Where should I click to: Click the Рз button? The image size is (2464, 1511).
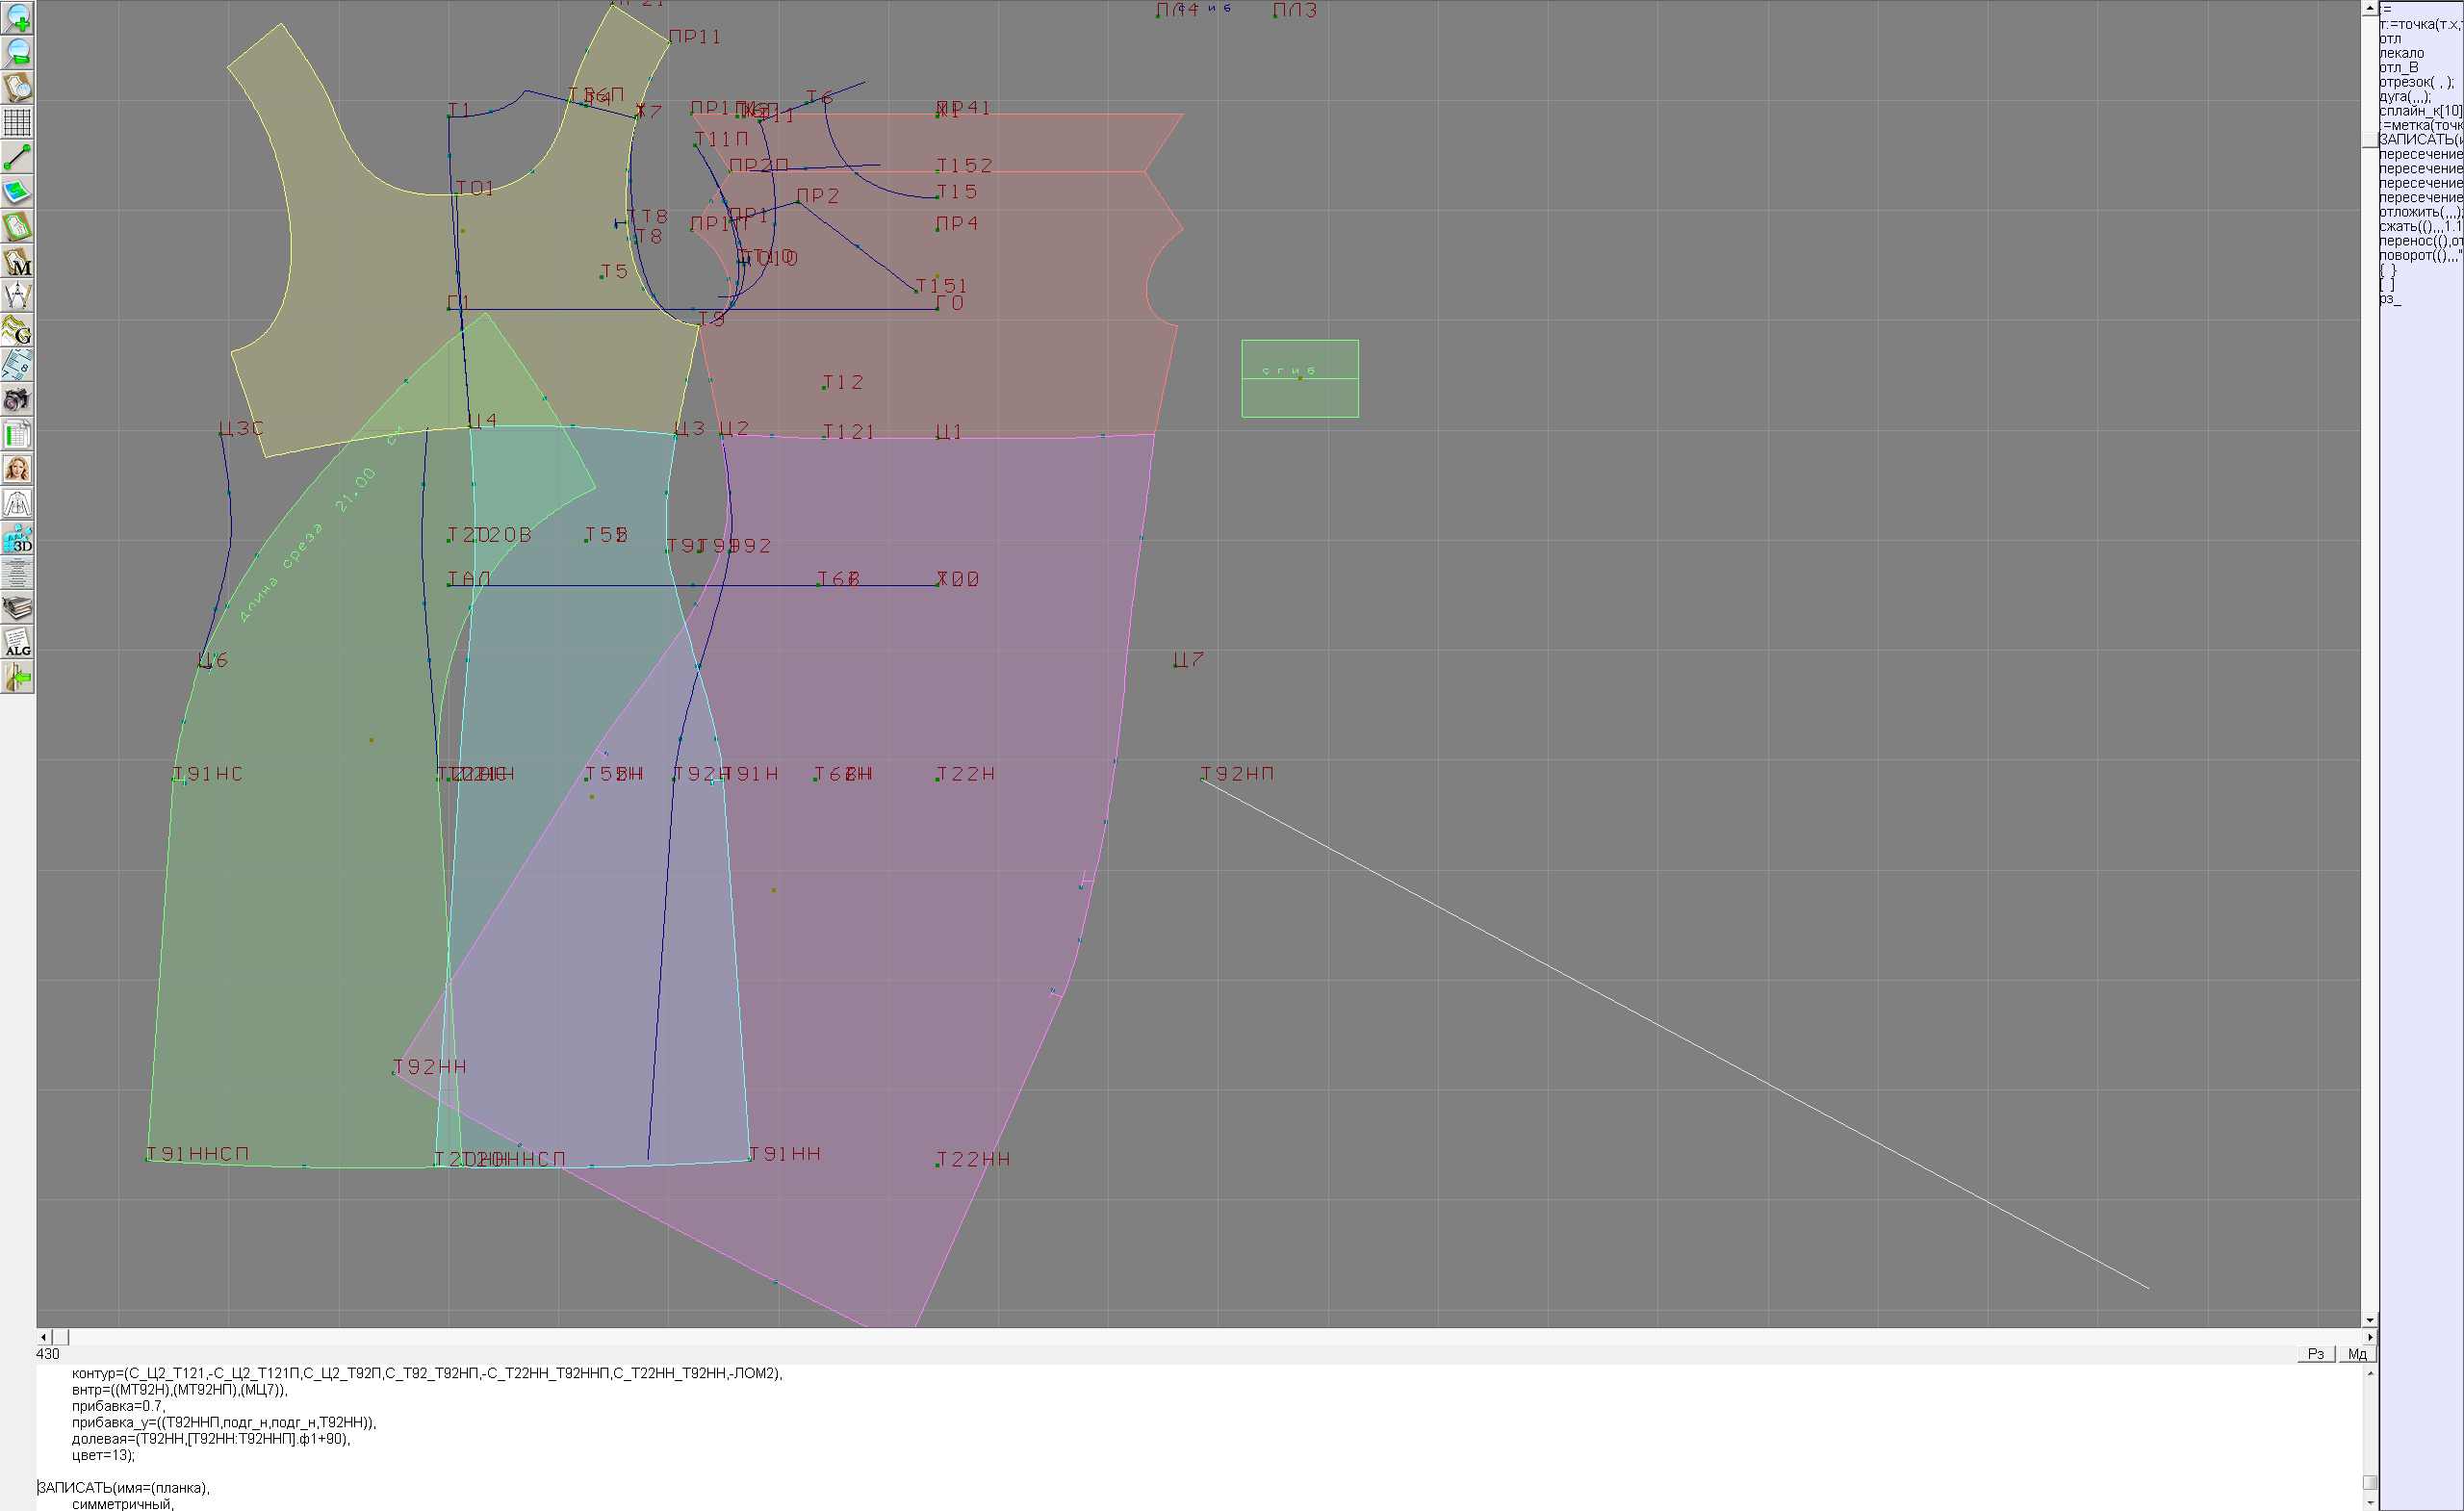tap(2316, 1353)
